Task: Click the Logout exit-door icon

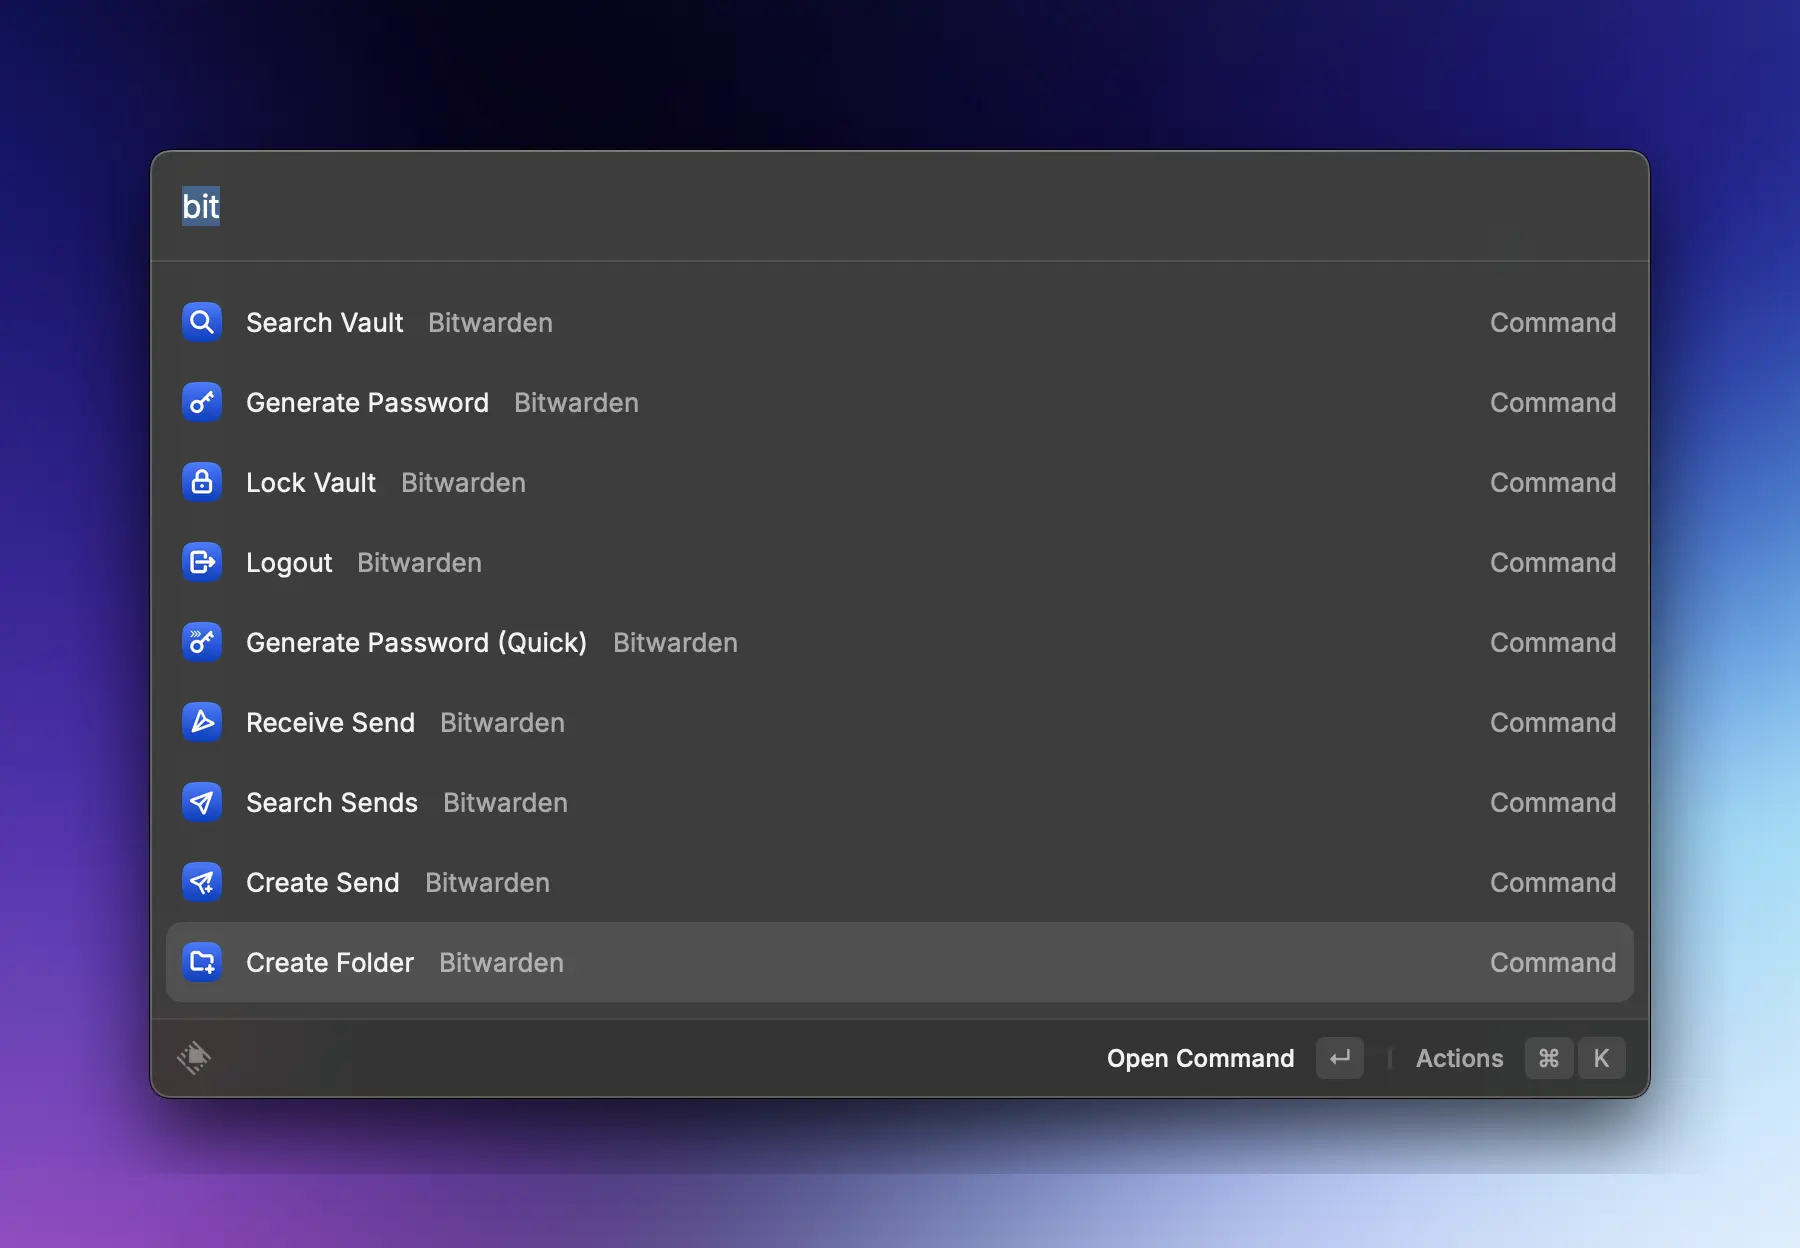Action: (x=201, y=562)
